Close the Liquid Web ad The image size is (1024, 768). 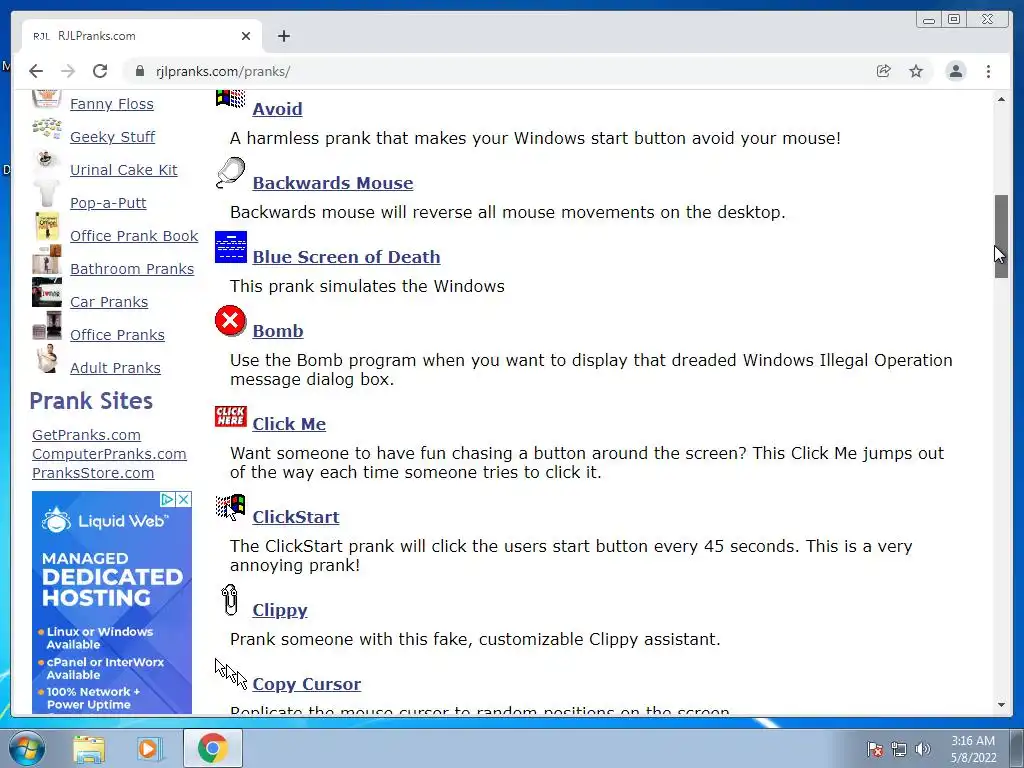[x=184, y=500]
